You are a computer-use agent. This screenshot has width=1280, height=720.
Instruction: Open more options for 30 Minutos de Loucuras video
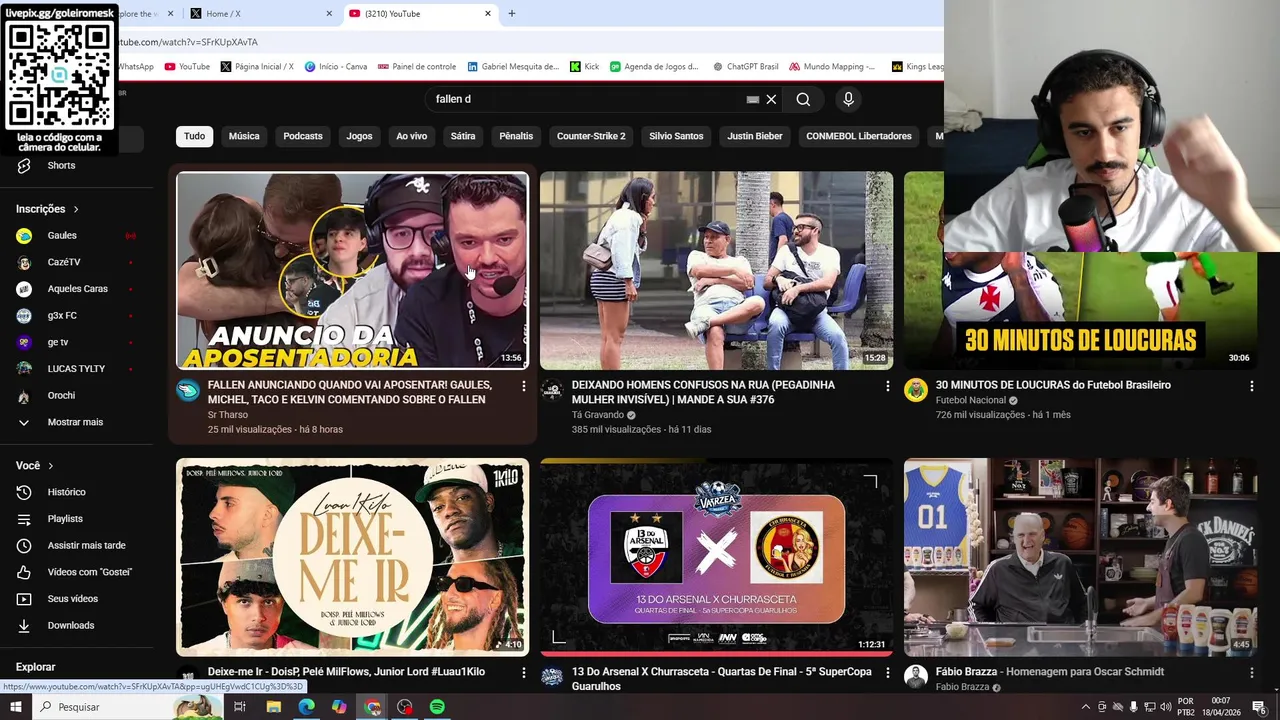point(1251,385)
